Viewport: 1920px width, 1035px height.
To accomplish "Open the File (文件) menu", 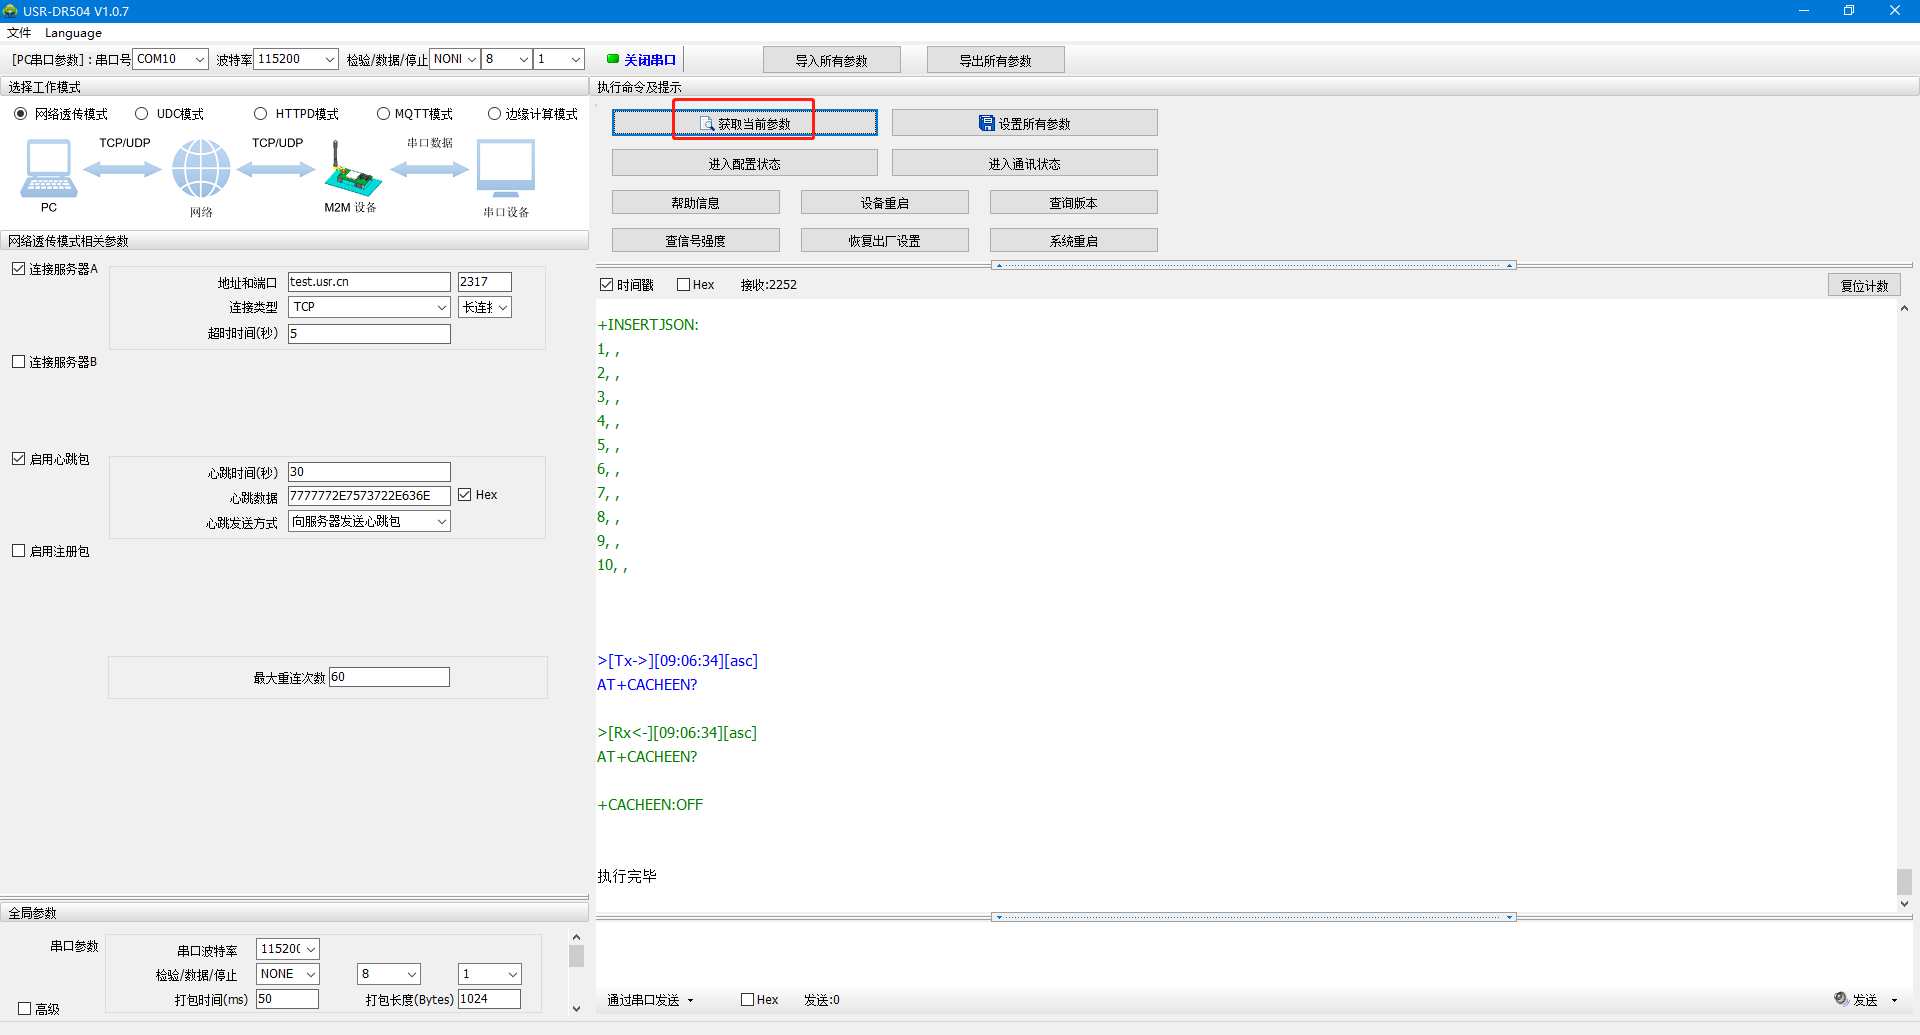I will 19,33.
